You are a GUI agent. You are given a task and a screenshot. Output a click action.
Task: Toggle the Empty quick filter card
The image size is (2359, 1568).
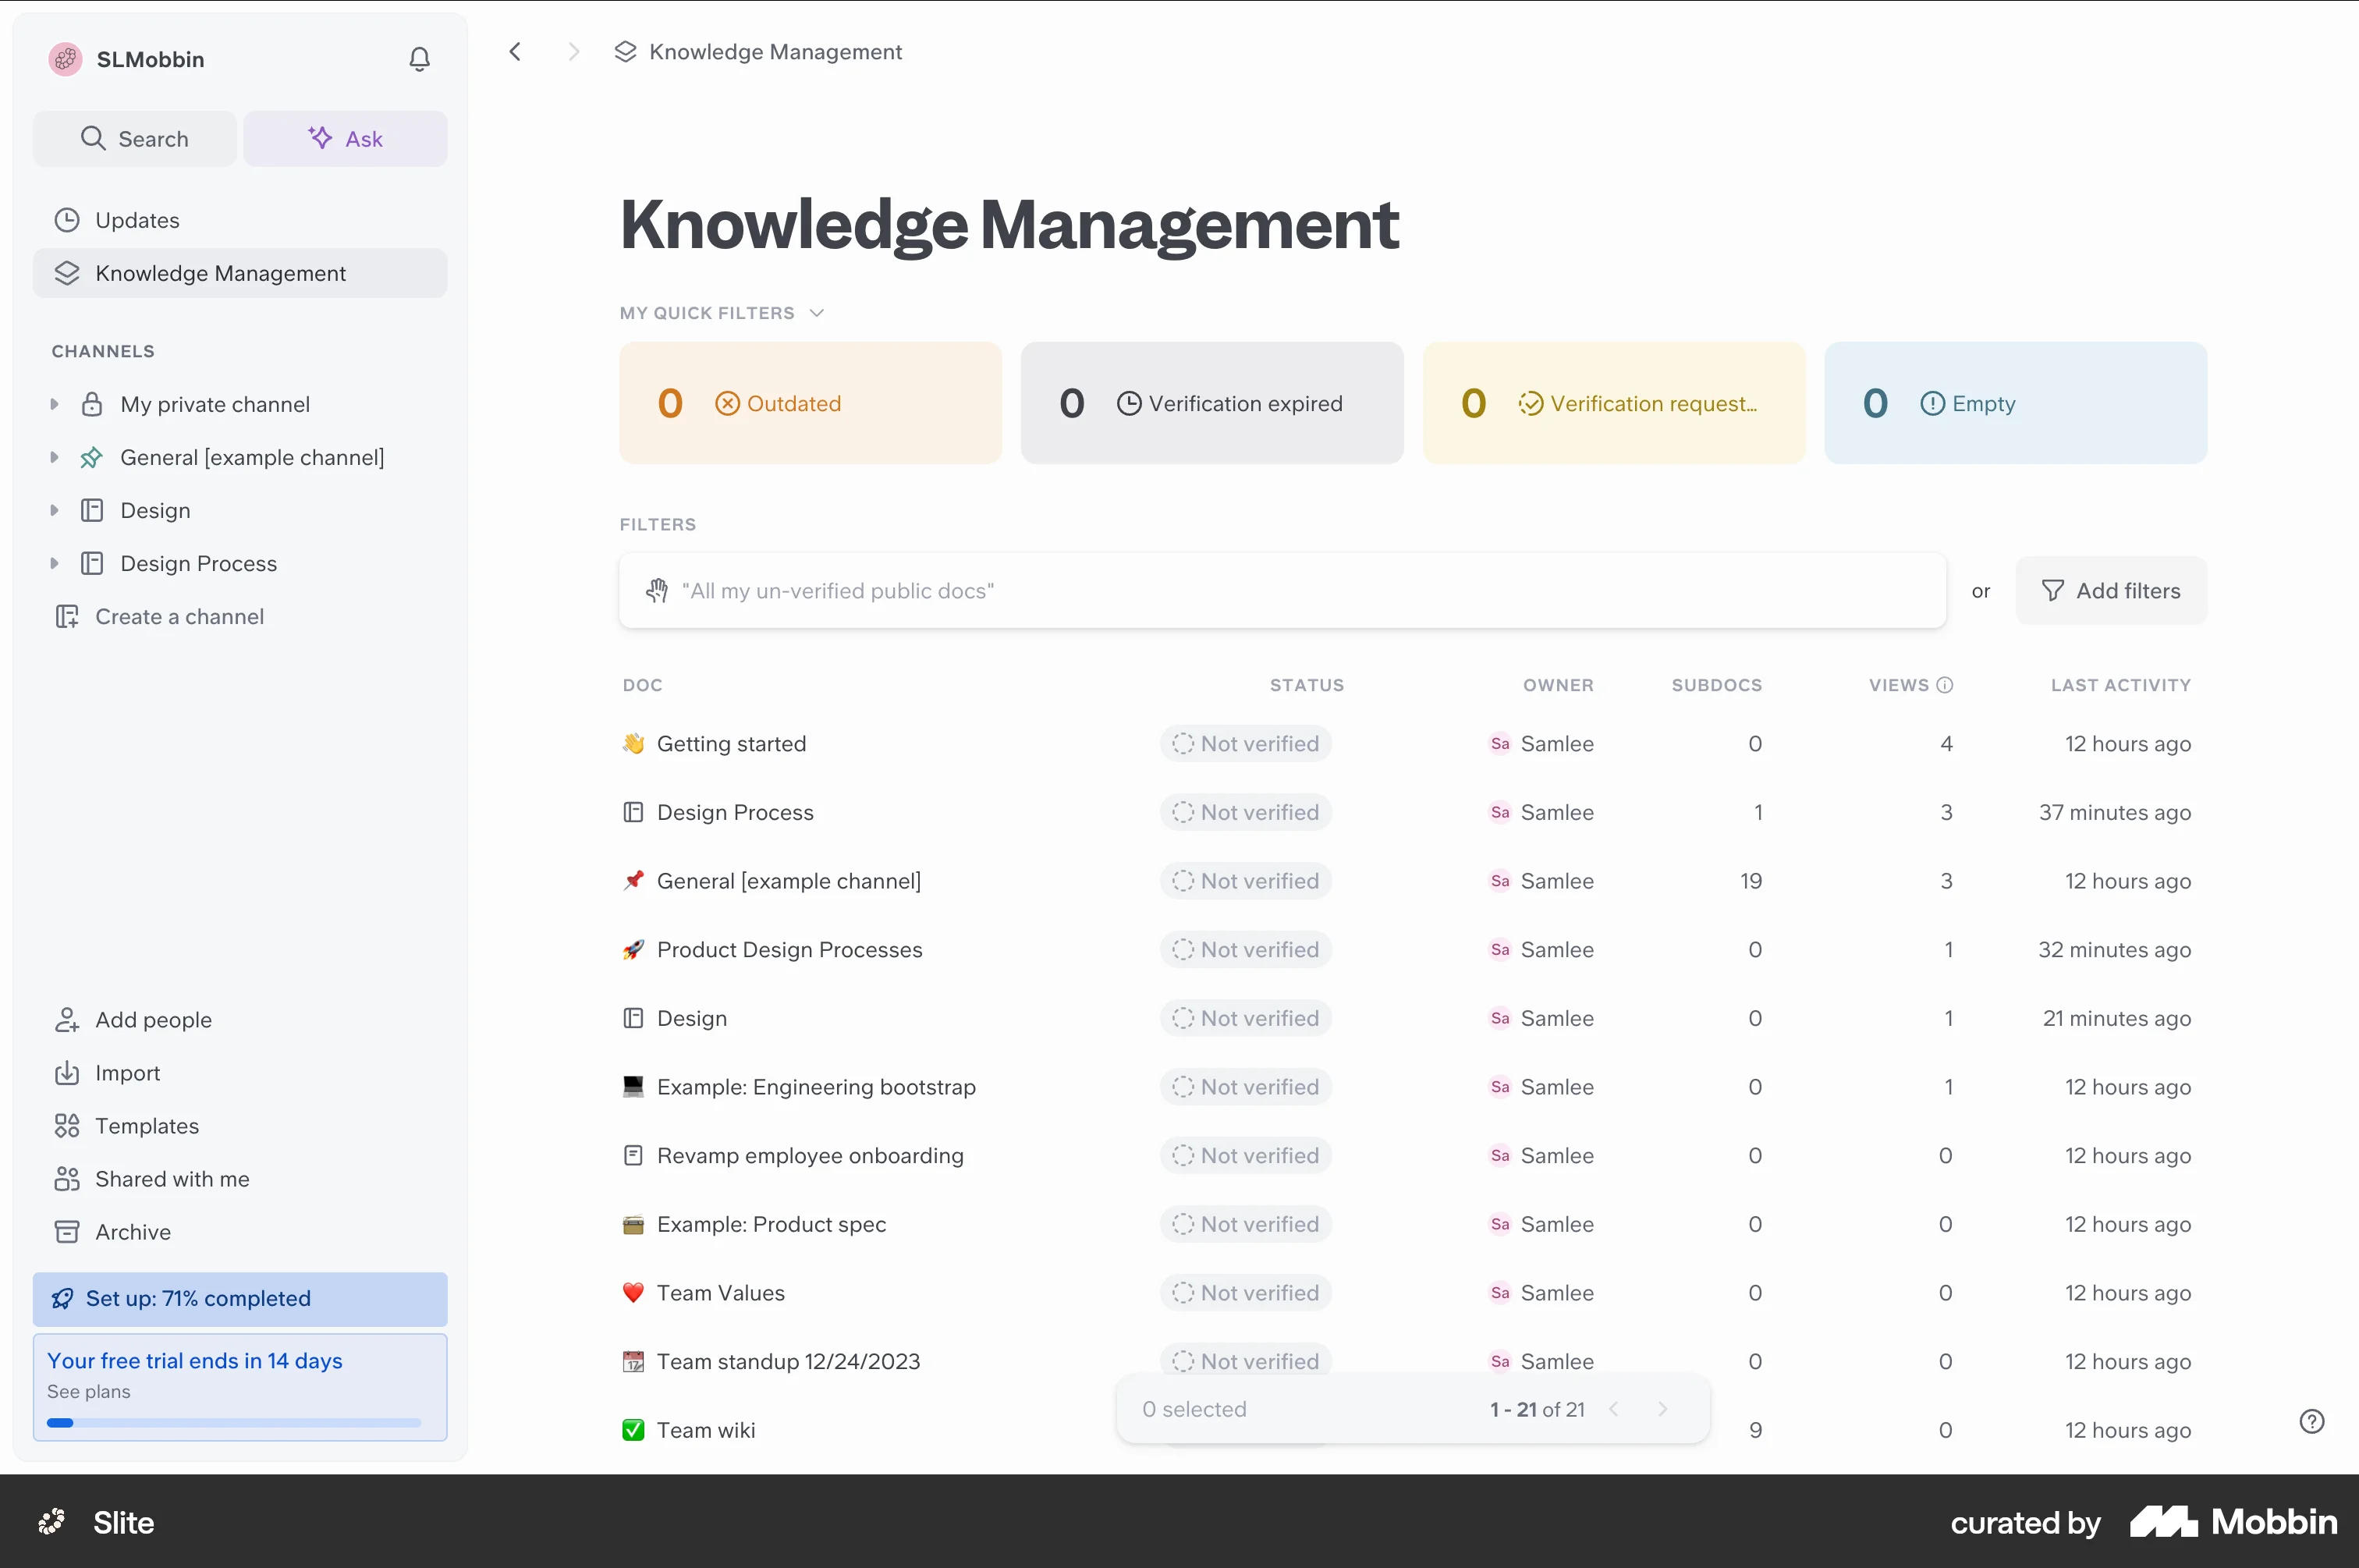point(2015,403)
